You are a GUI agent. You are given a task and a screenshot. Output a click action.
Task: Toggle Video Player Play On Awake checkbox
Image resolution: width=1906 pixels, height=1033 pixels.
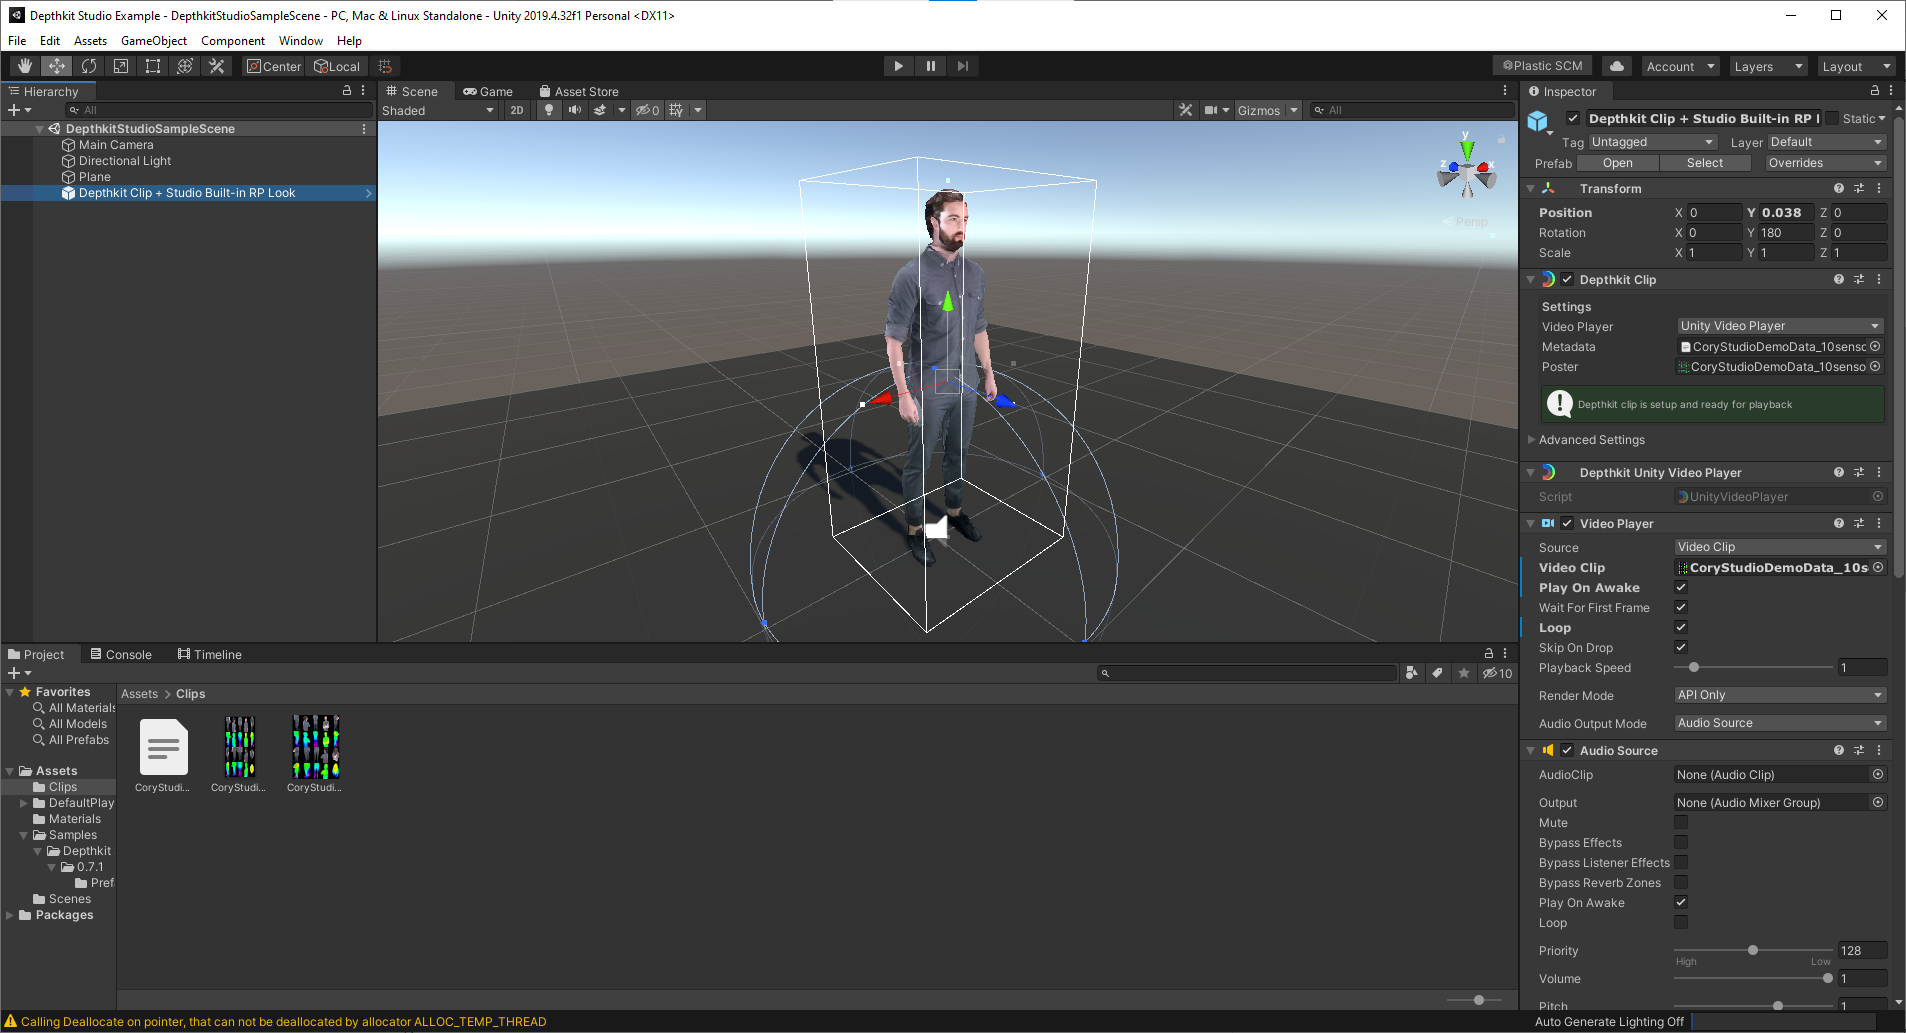click(1681, 588)
